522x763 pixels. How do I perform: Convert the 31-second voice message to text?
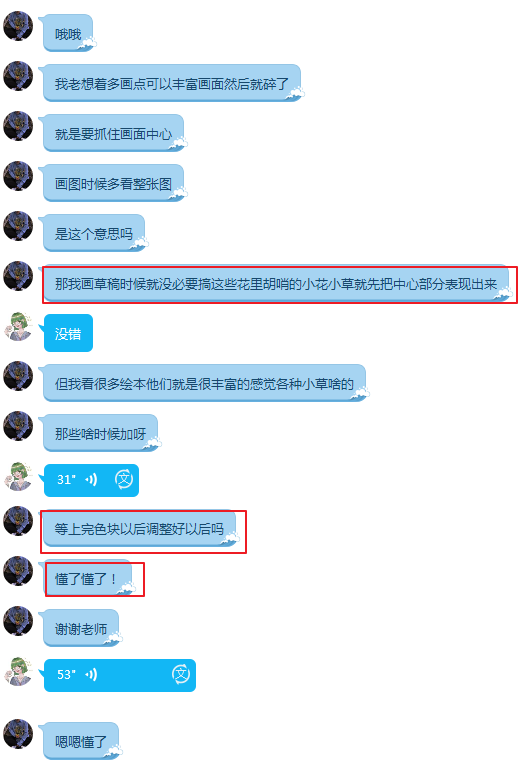(x=124, y=479)
